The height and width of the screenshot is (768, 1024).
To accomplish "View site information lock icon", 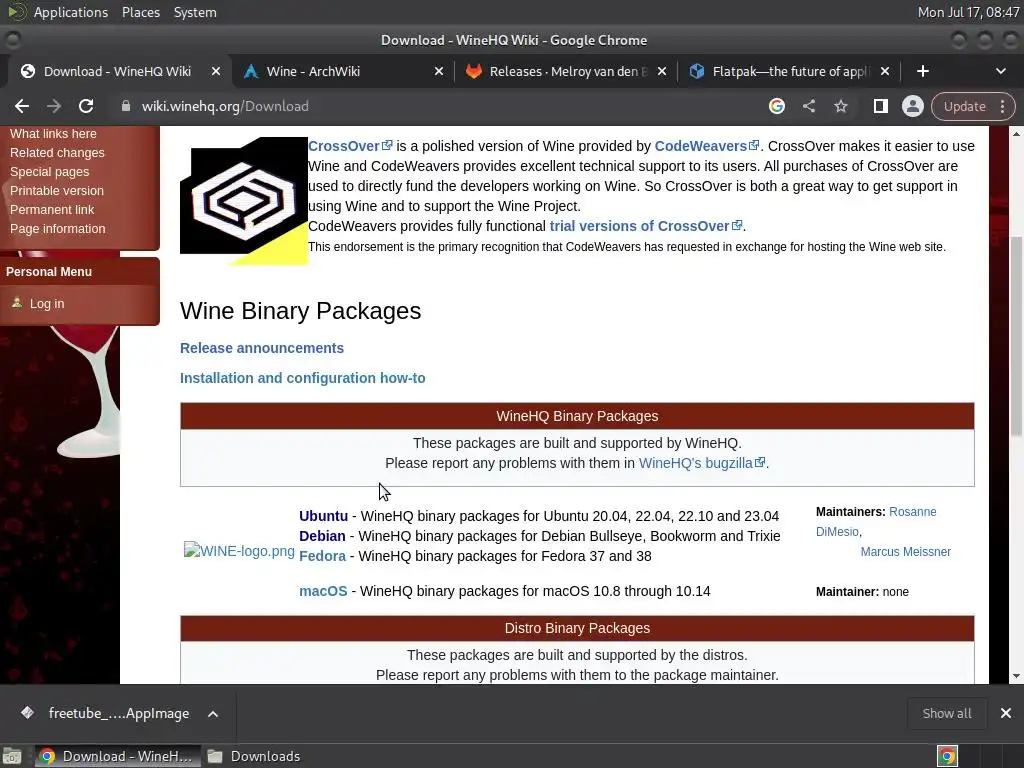I will 125,106.
